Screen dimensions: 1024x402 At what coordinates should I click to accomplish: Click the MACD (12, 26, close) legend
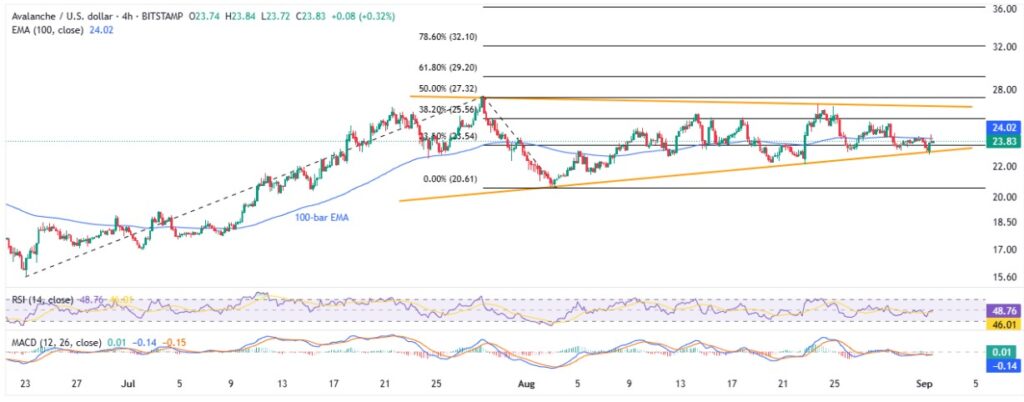coord(47,342)
